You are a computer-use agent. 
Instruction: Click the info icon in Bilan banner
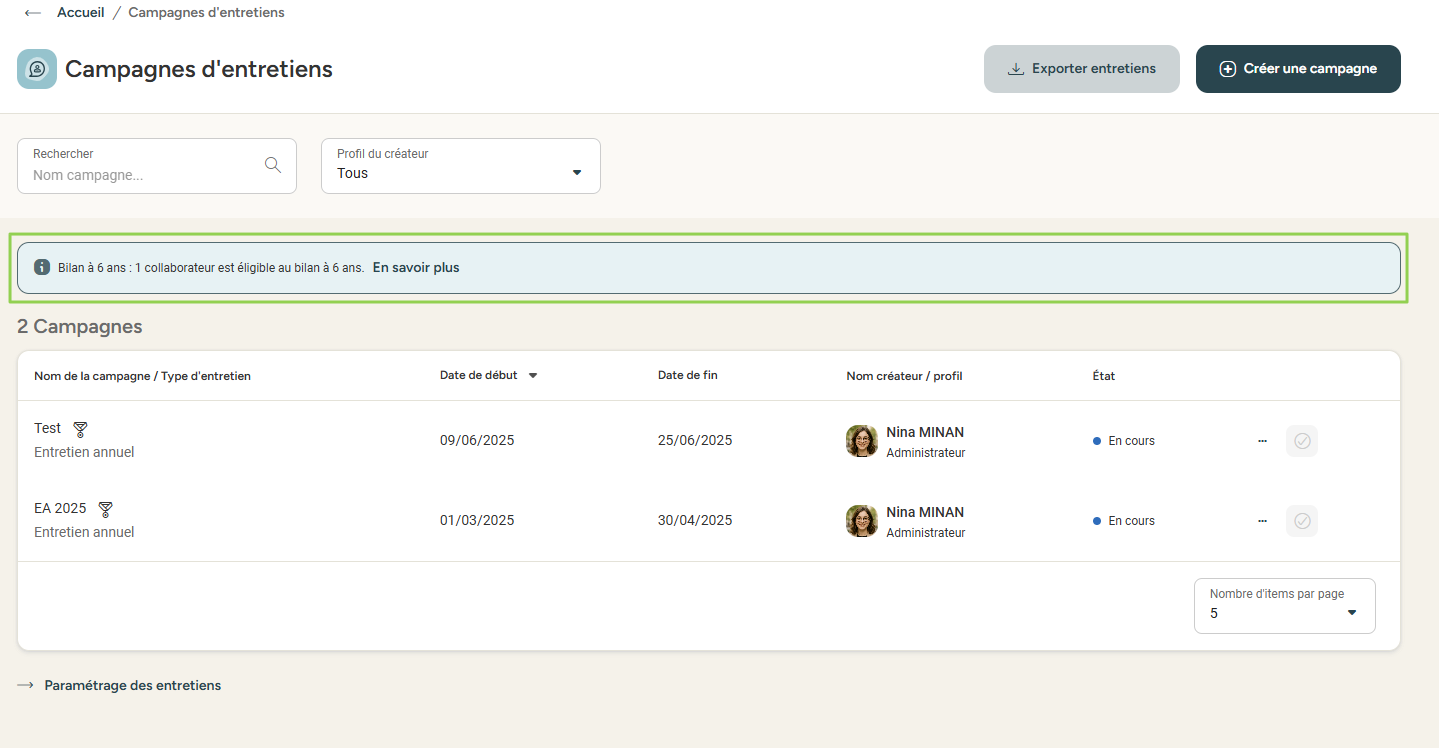[42, 268]
